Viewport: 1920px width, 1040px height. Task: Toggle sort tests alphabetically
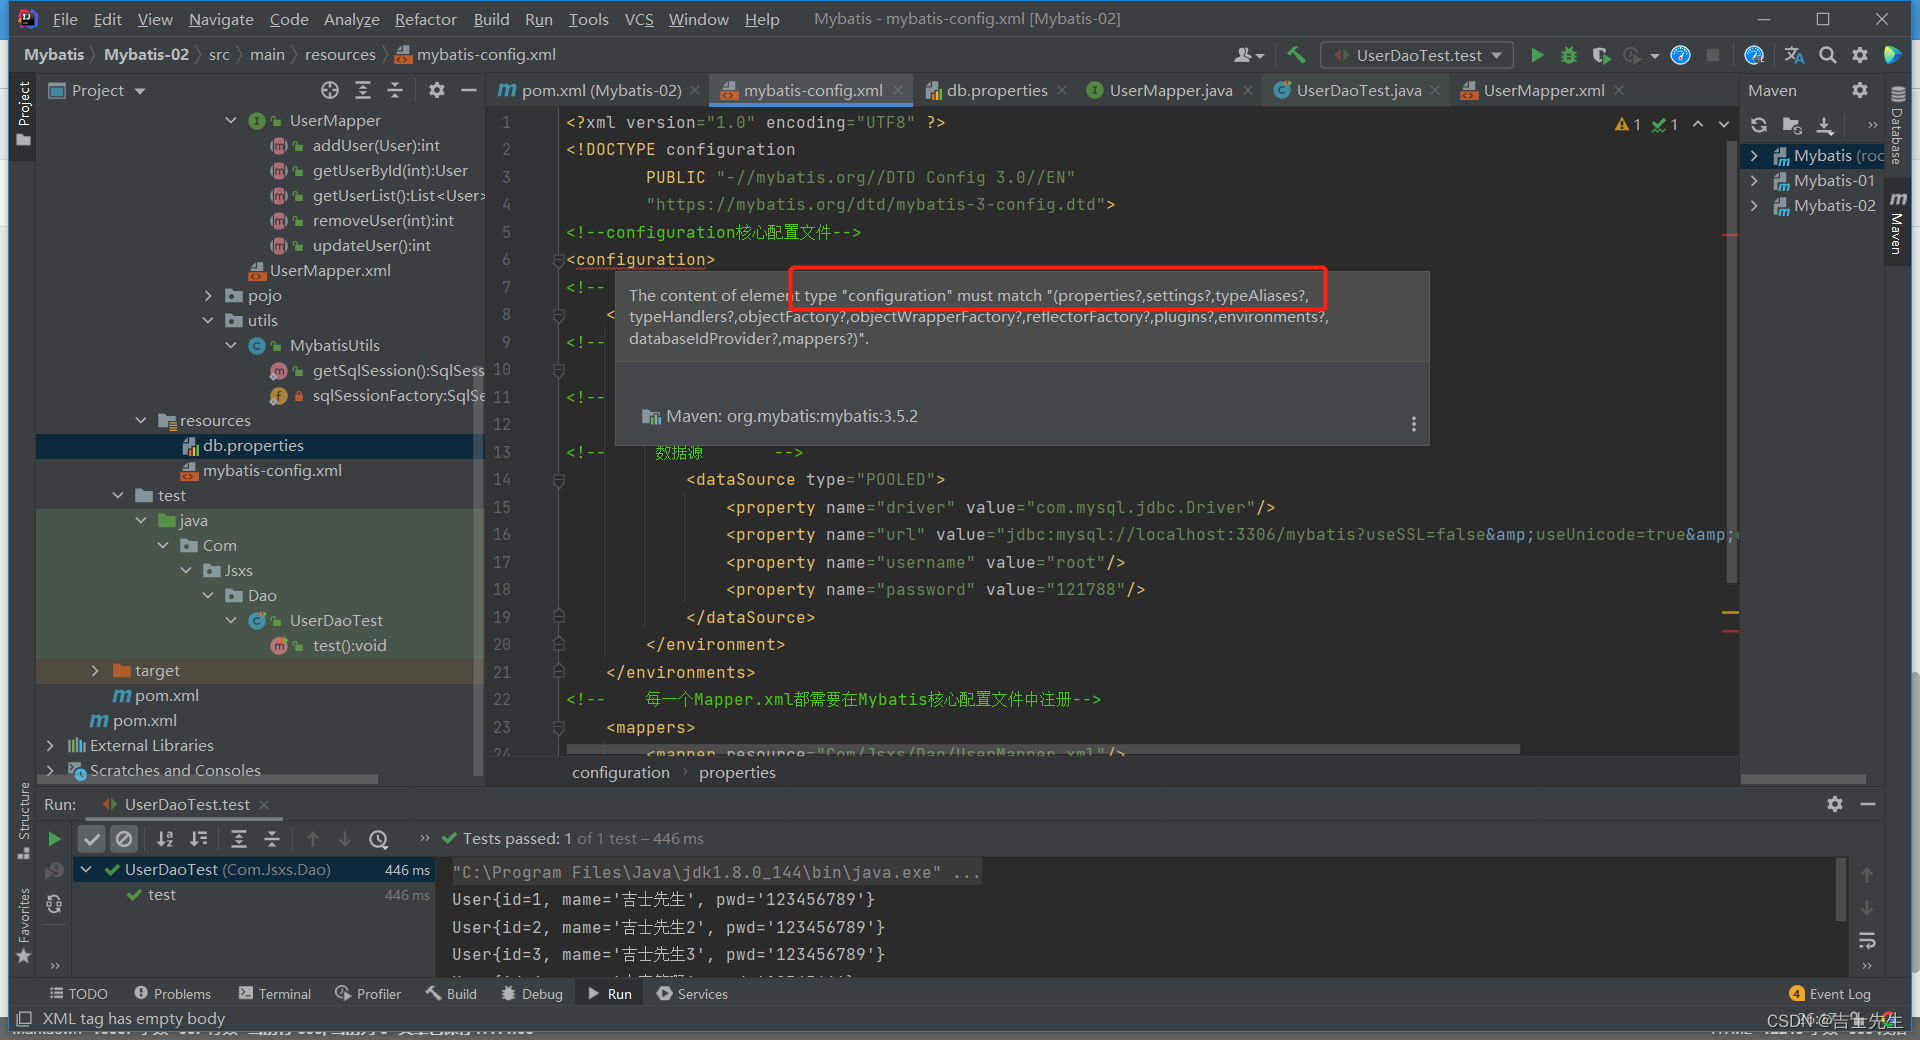coord(165,839)
